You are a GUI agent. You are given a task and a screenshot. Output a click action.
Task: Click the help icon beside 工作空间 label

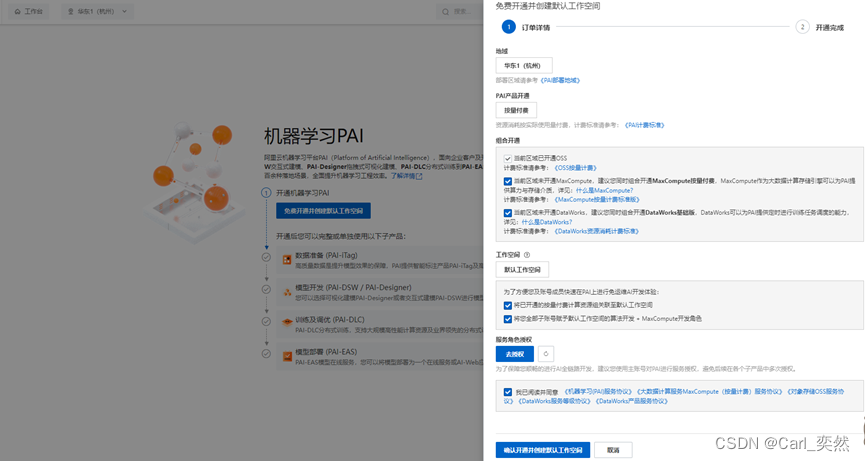pos(527,255)
